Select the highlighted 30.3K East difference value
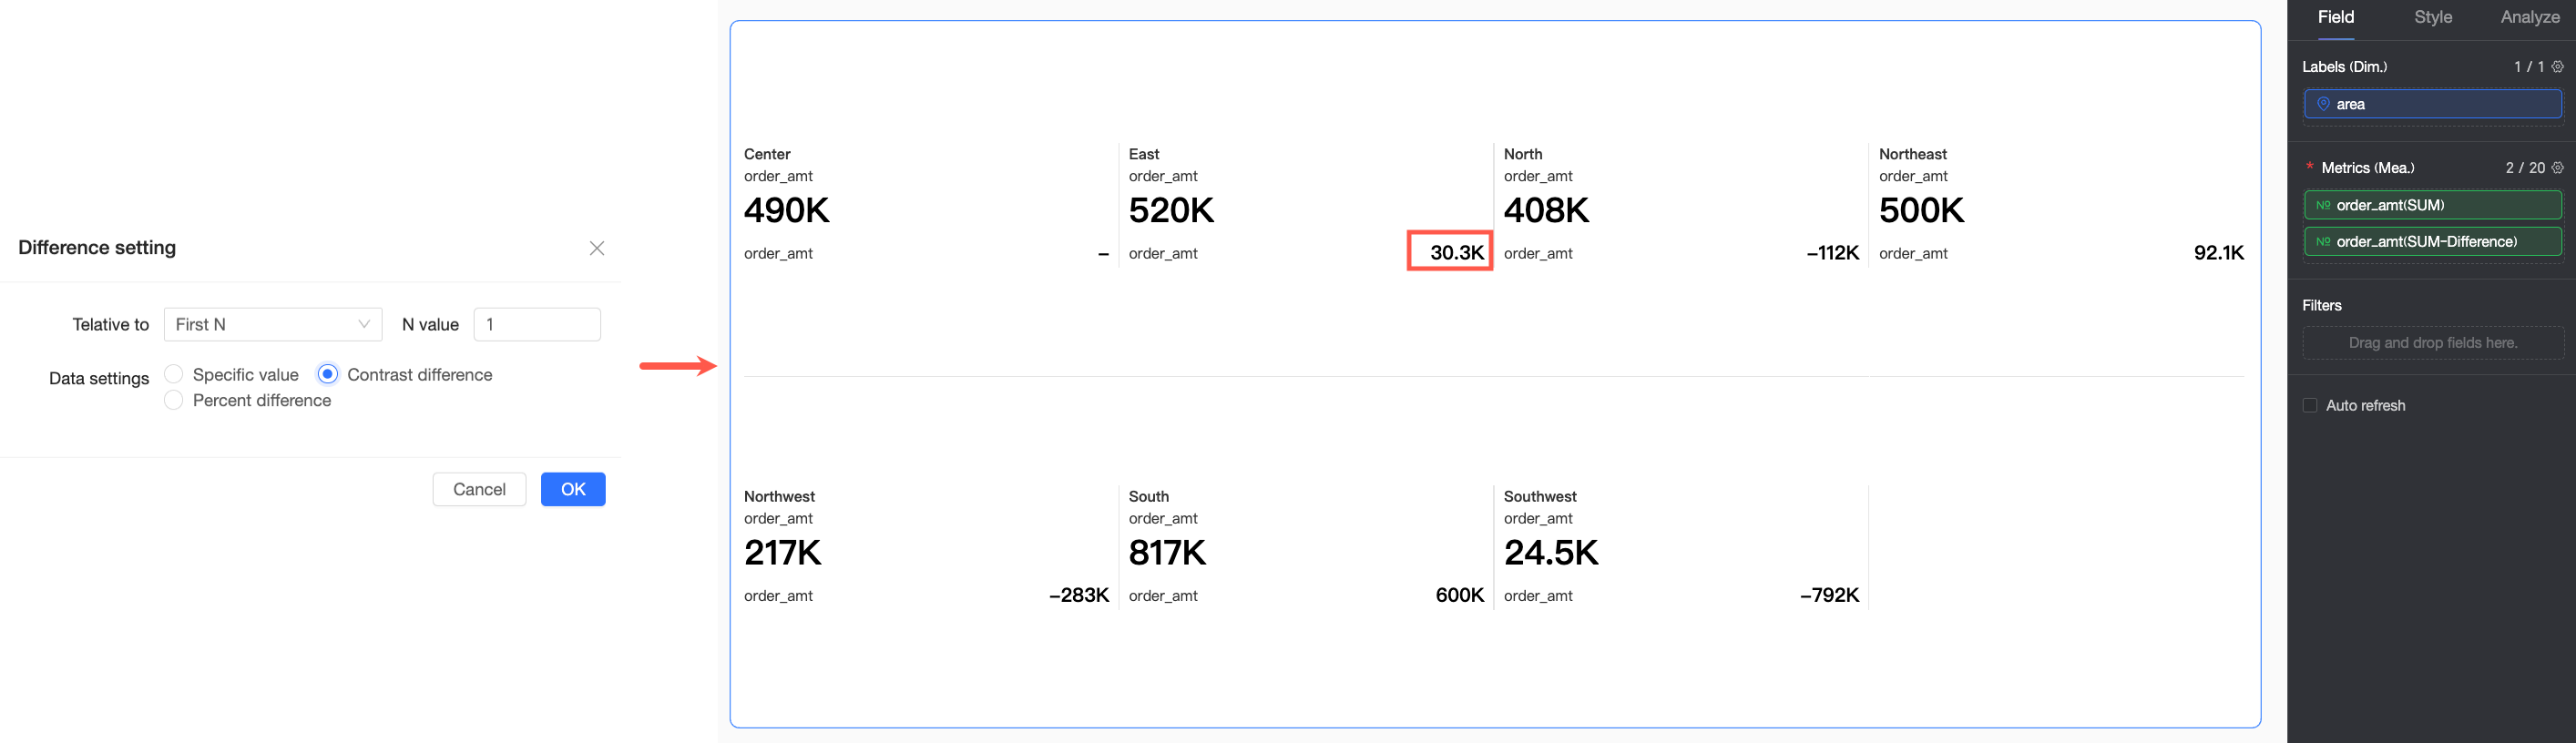 click(1456, 252)
